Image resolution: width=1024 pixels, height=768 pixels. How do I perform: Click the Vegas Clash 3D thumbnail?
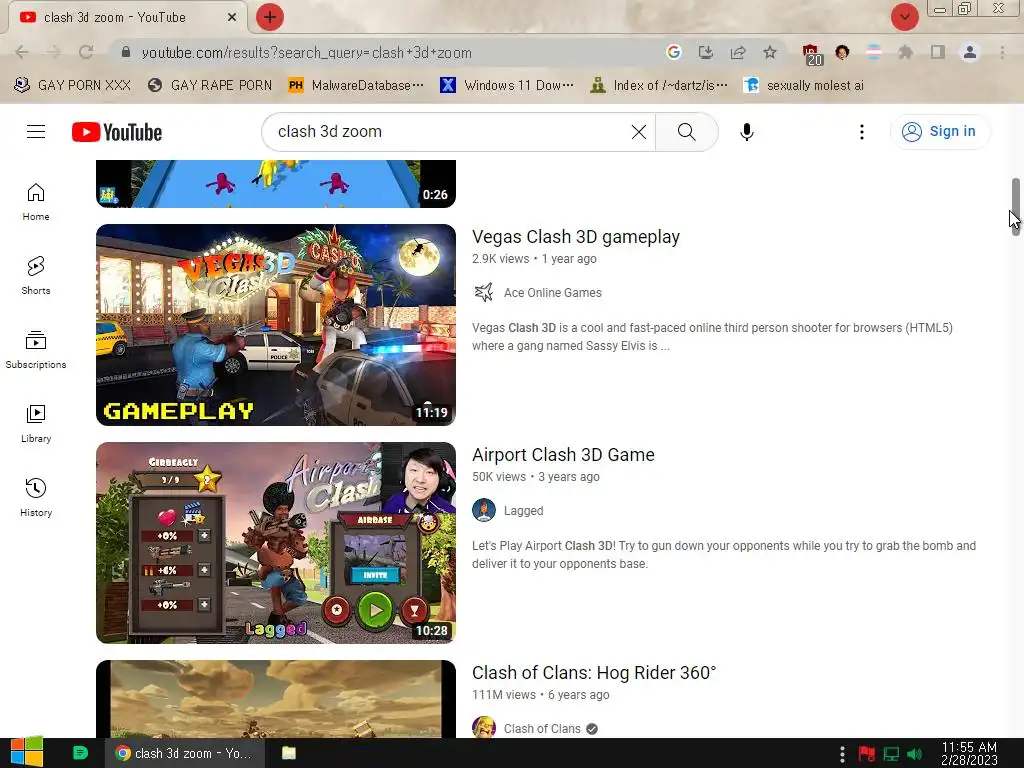[x=276, y=325]
